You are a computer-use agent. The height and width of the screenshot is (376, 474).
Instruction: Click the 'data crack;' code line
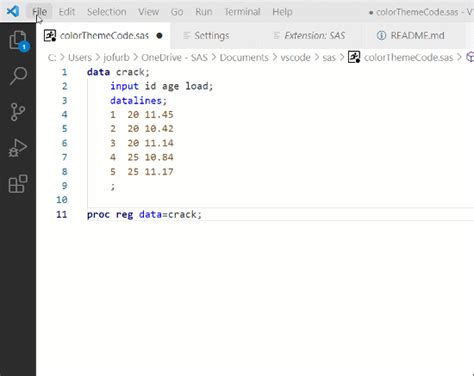[118, 72]
